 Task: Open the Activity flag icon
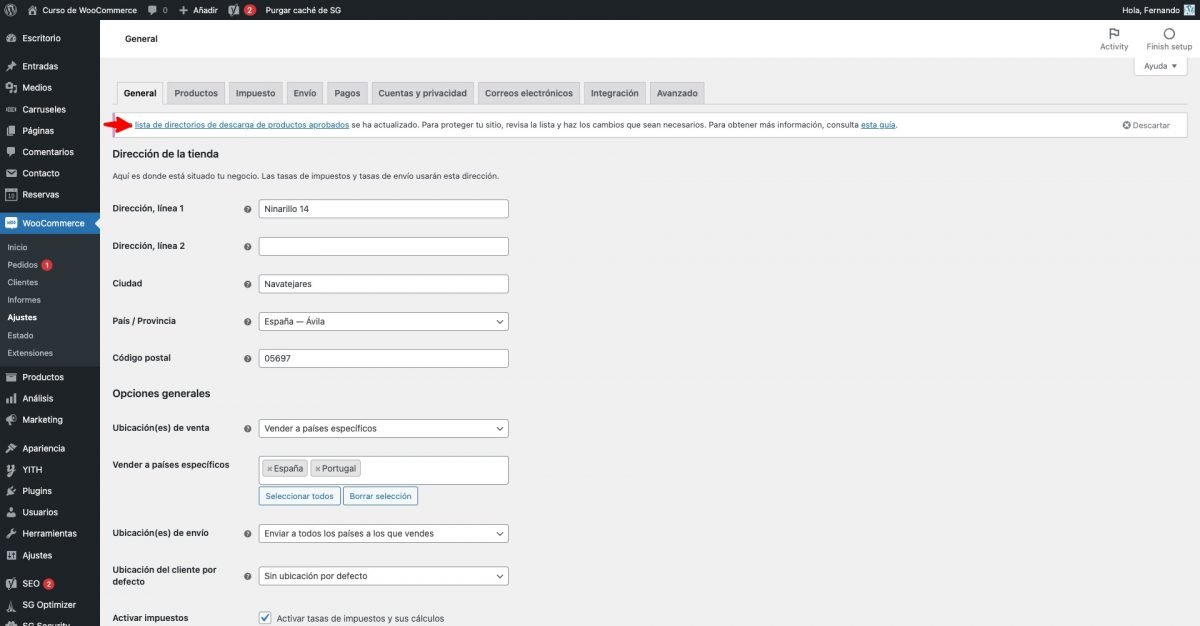[1114, 34]
